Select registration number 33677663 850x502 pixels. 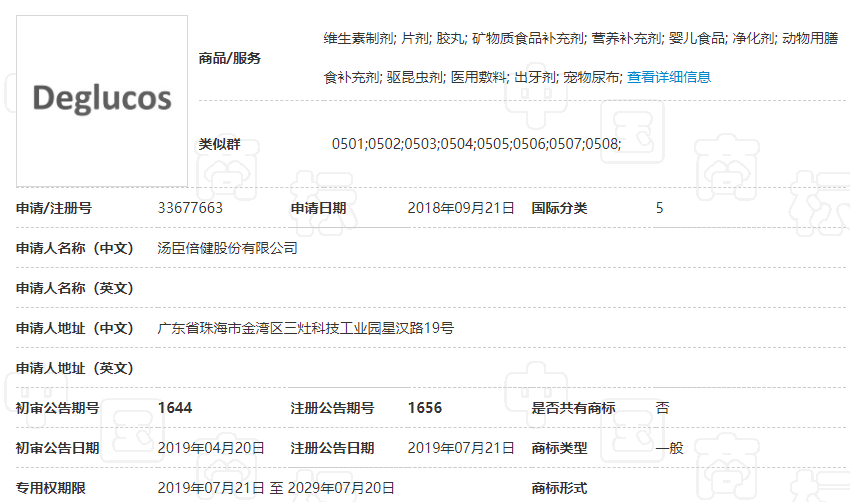[190, 208]
